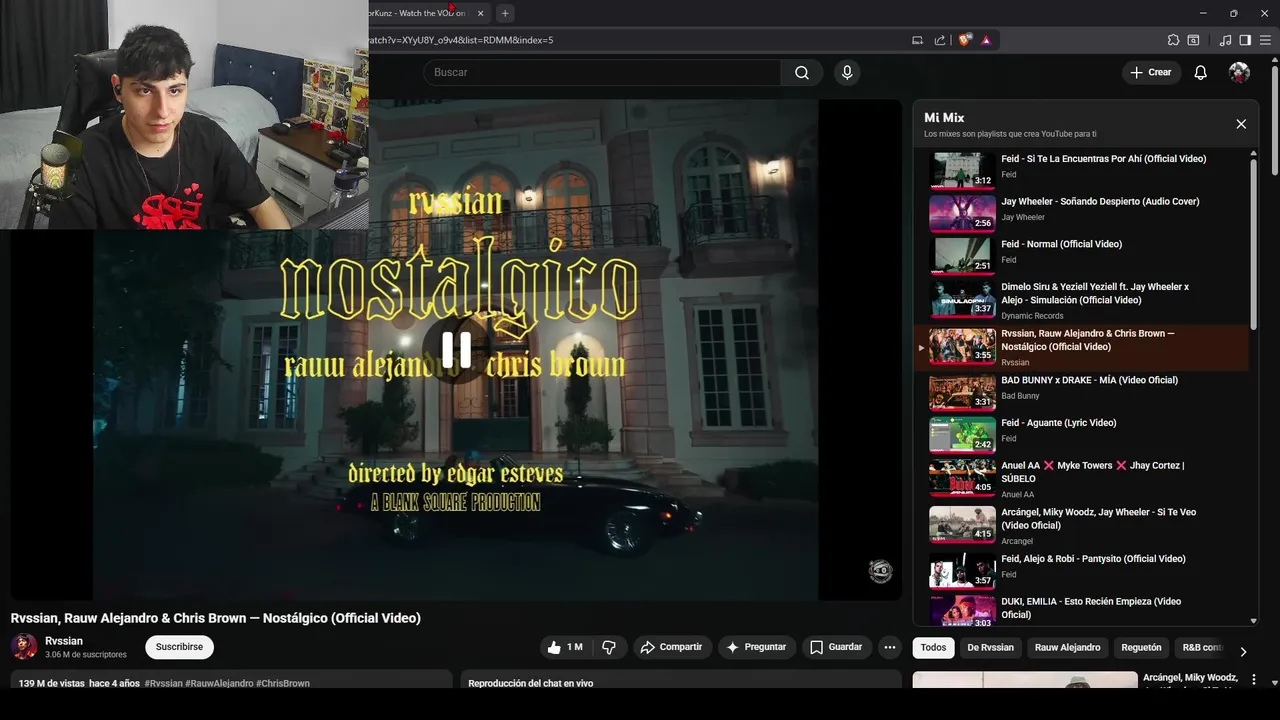
Task: Open Rvssian channel name link
Action: click(x=64, y=641)
